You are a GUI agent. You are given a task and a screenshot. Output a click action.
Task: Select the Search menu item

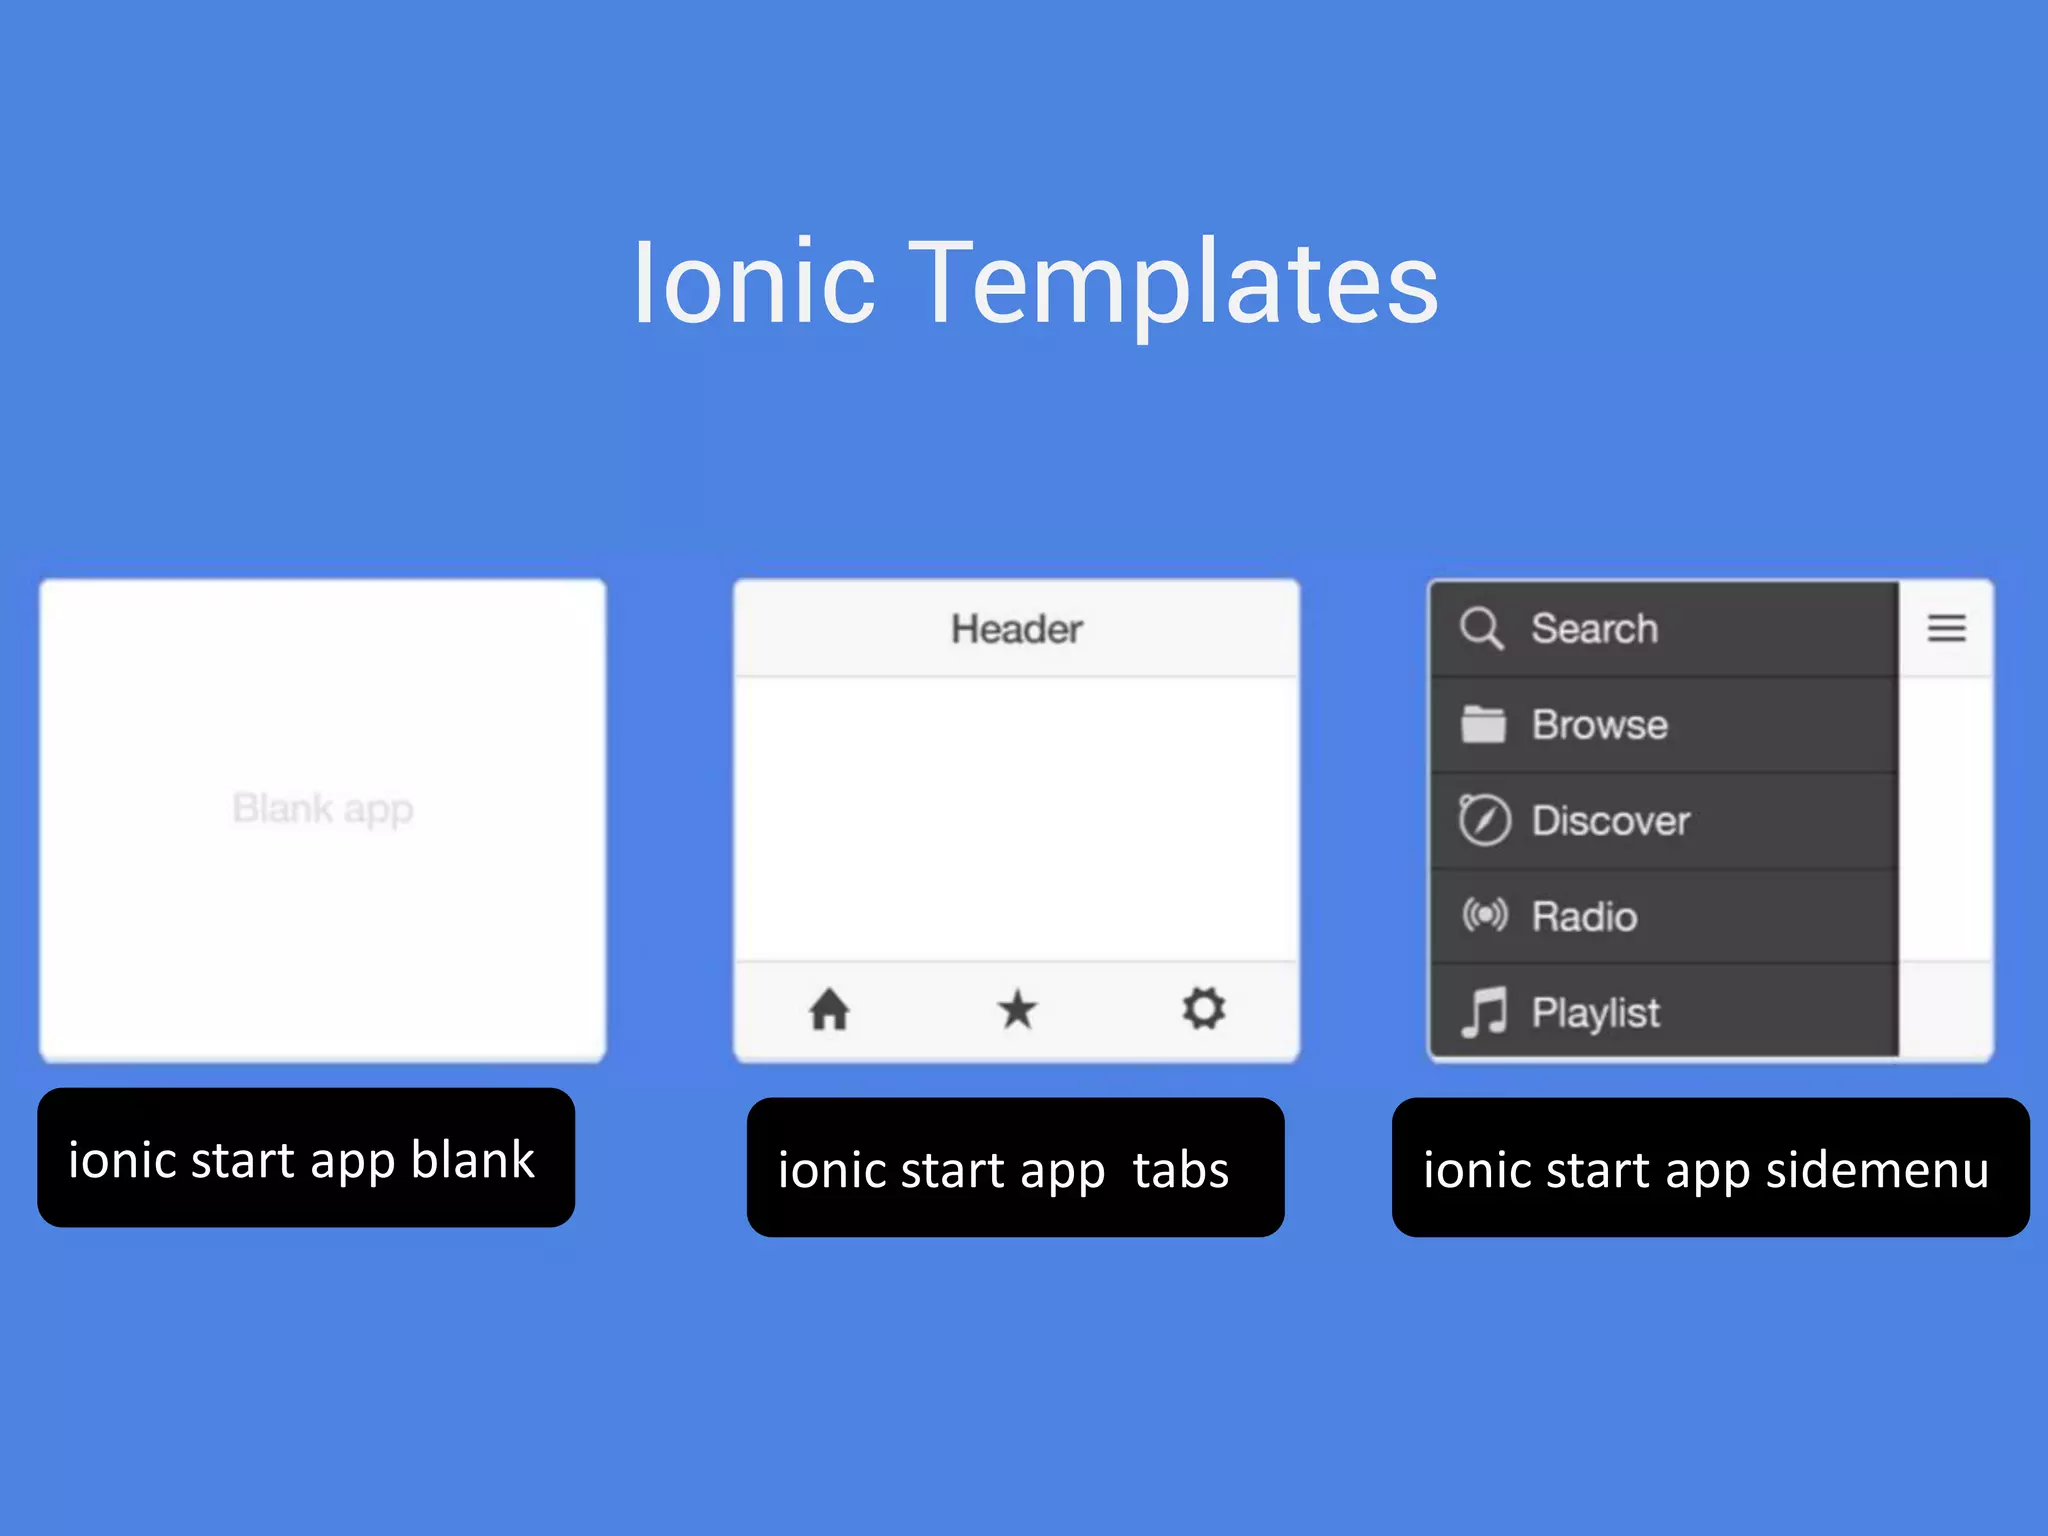[x=1594, y=629]
